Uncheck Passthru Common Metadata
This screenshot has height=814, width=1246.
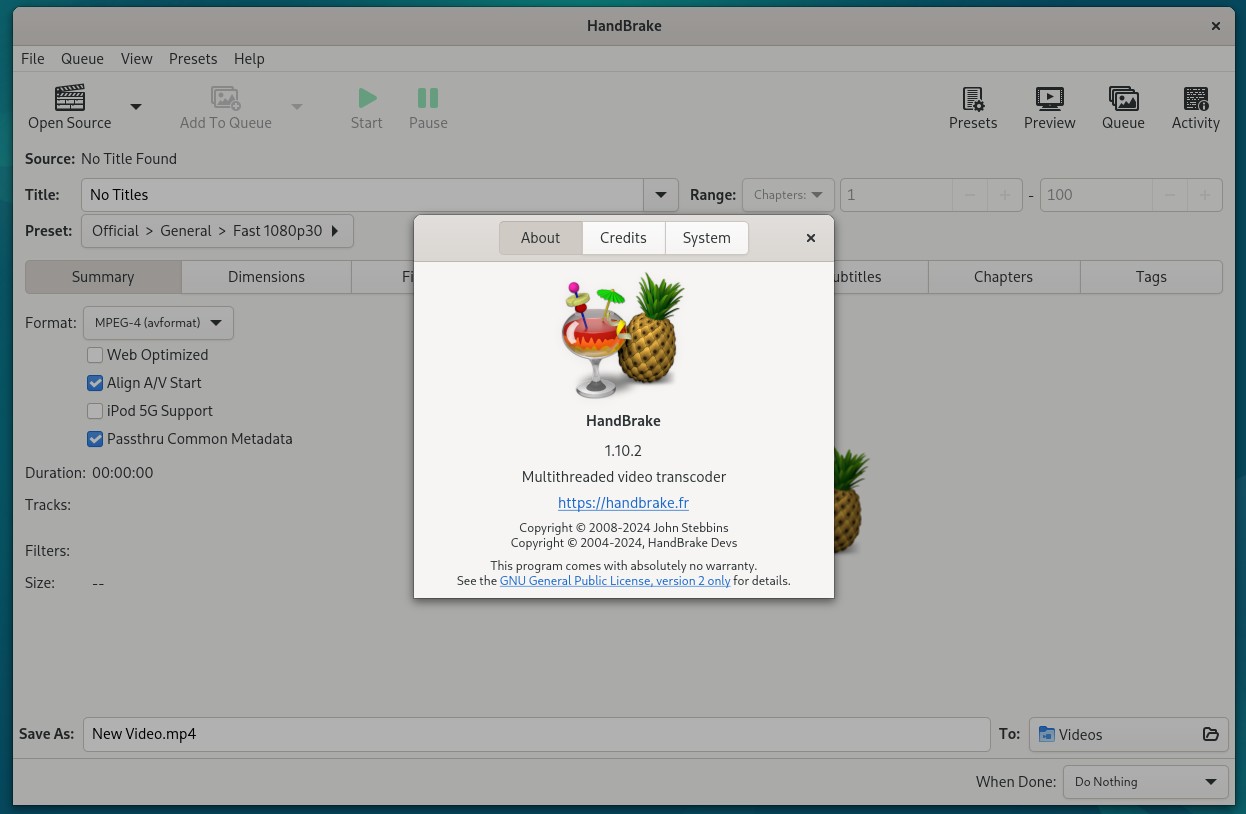pos(95,439)
